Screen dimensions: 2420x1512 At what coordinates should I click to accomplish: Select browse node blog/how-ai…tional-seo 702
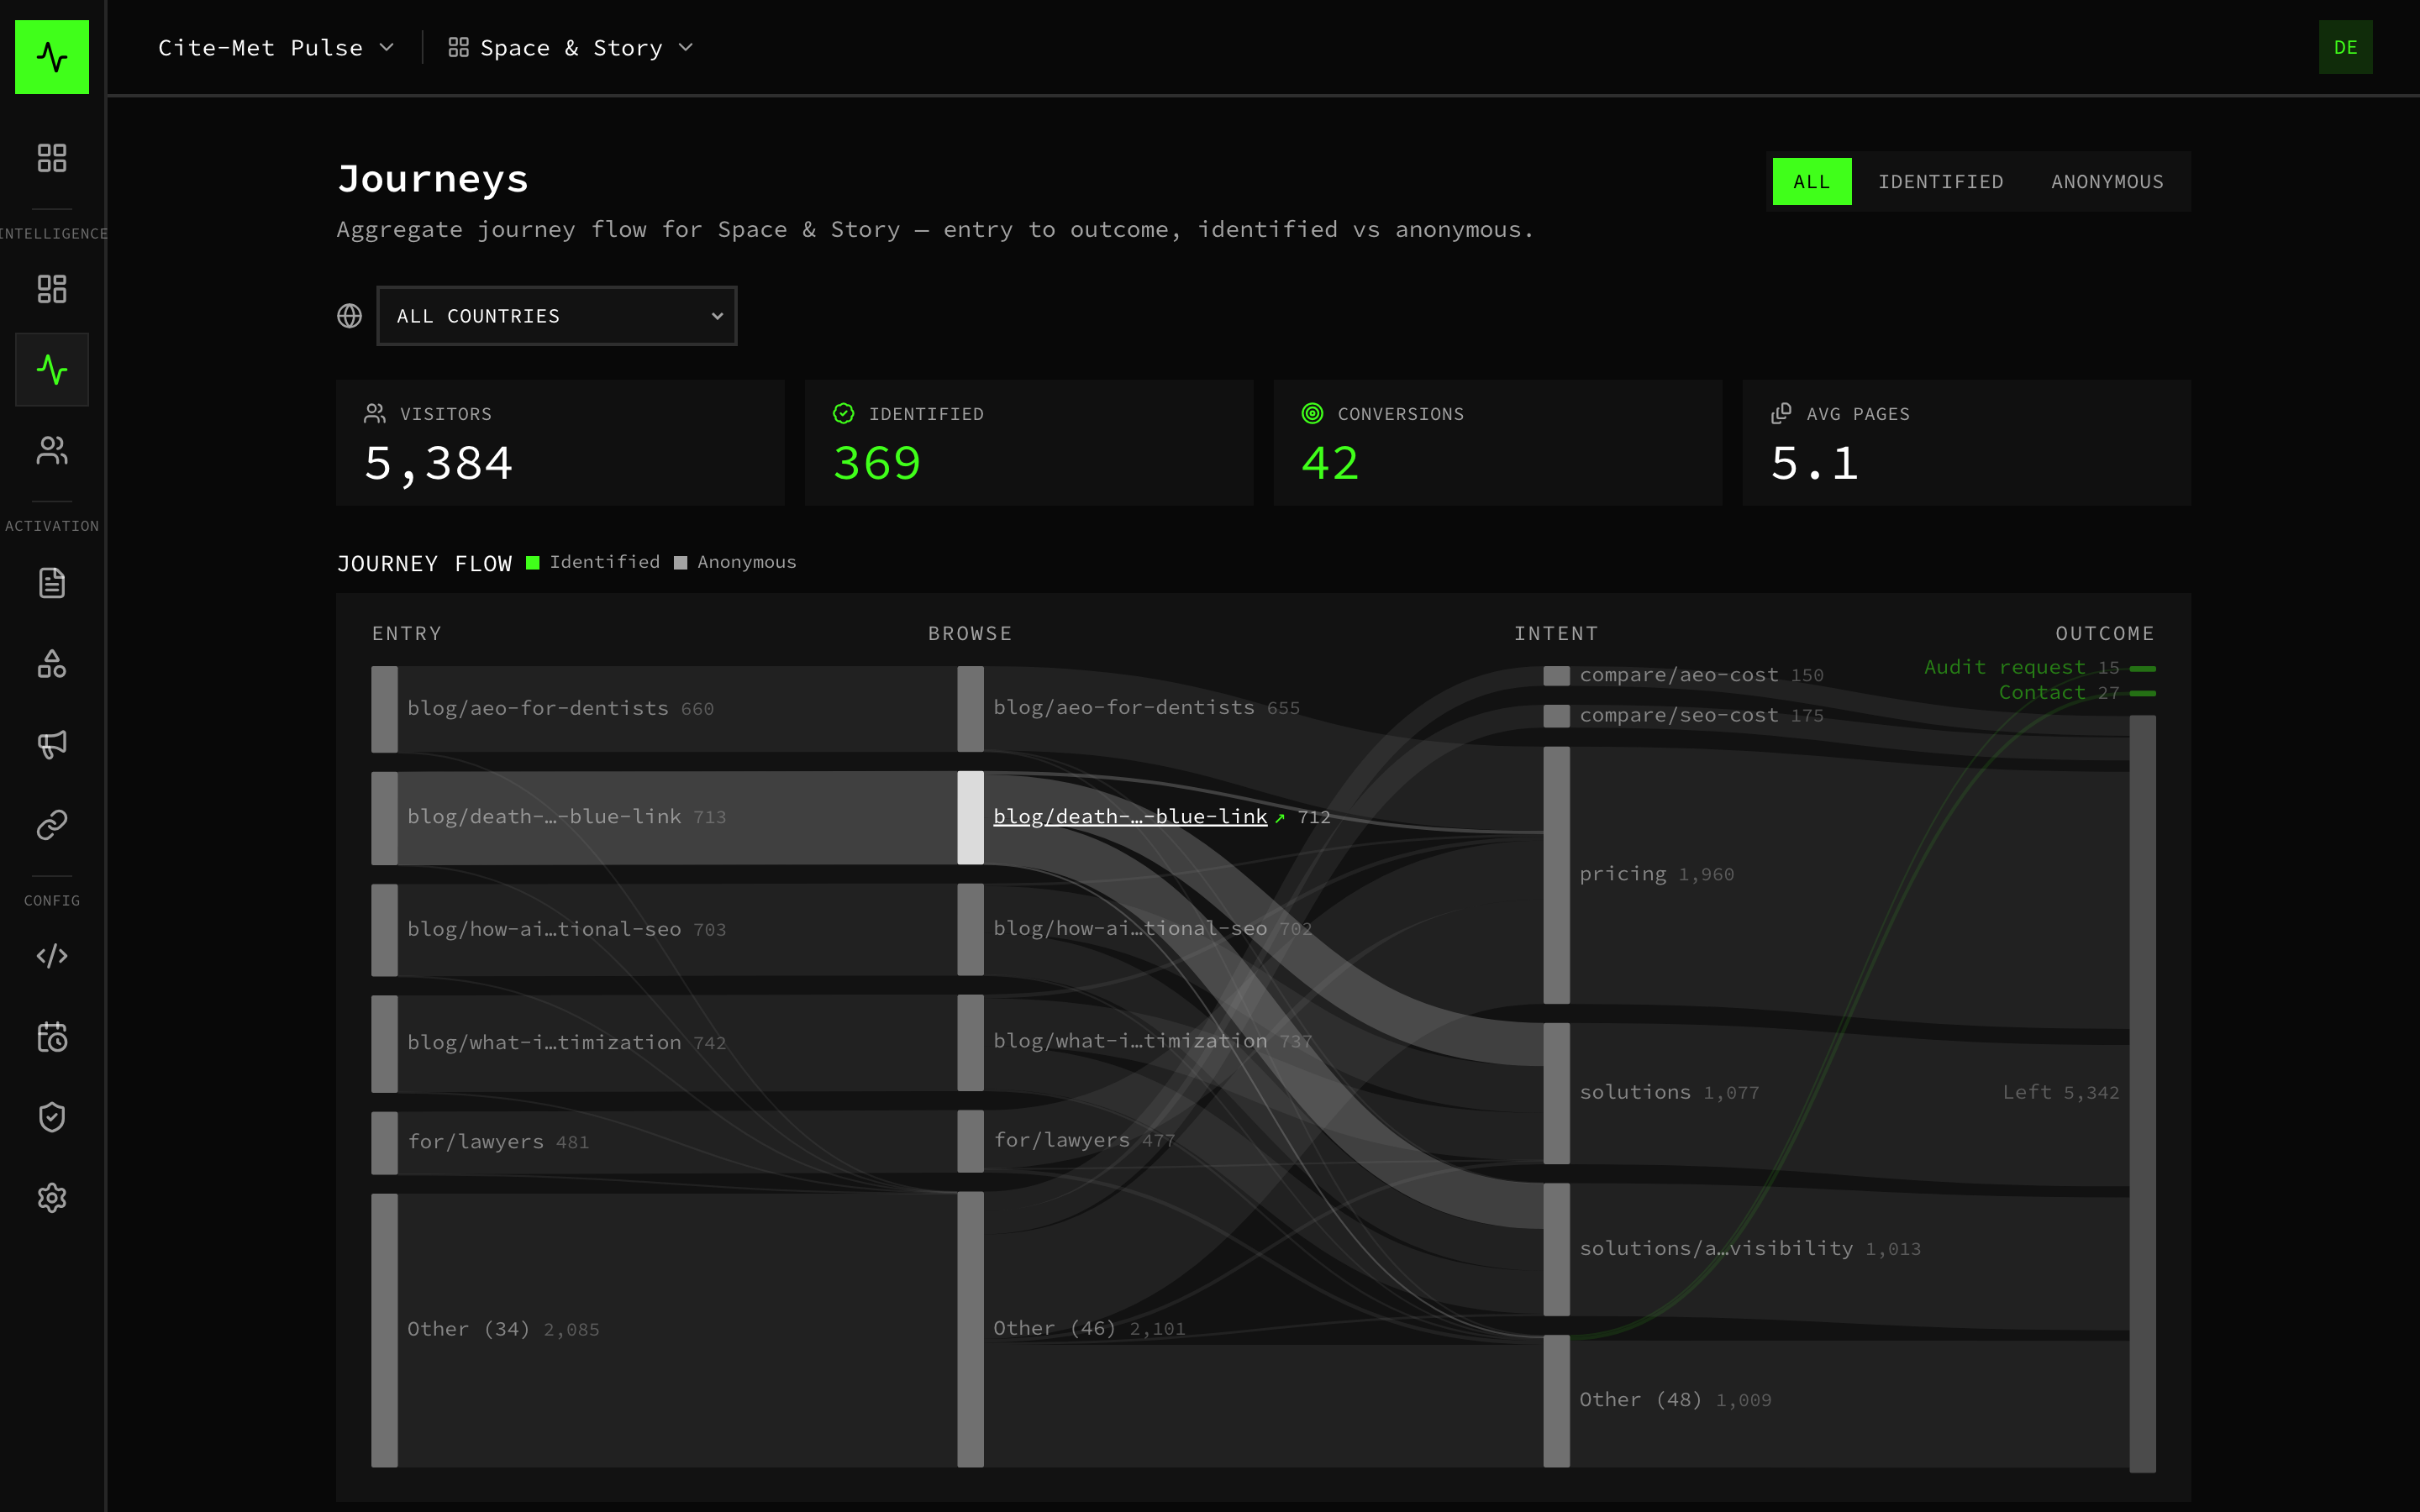pyautogui.click(x=970, y=929)
